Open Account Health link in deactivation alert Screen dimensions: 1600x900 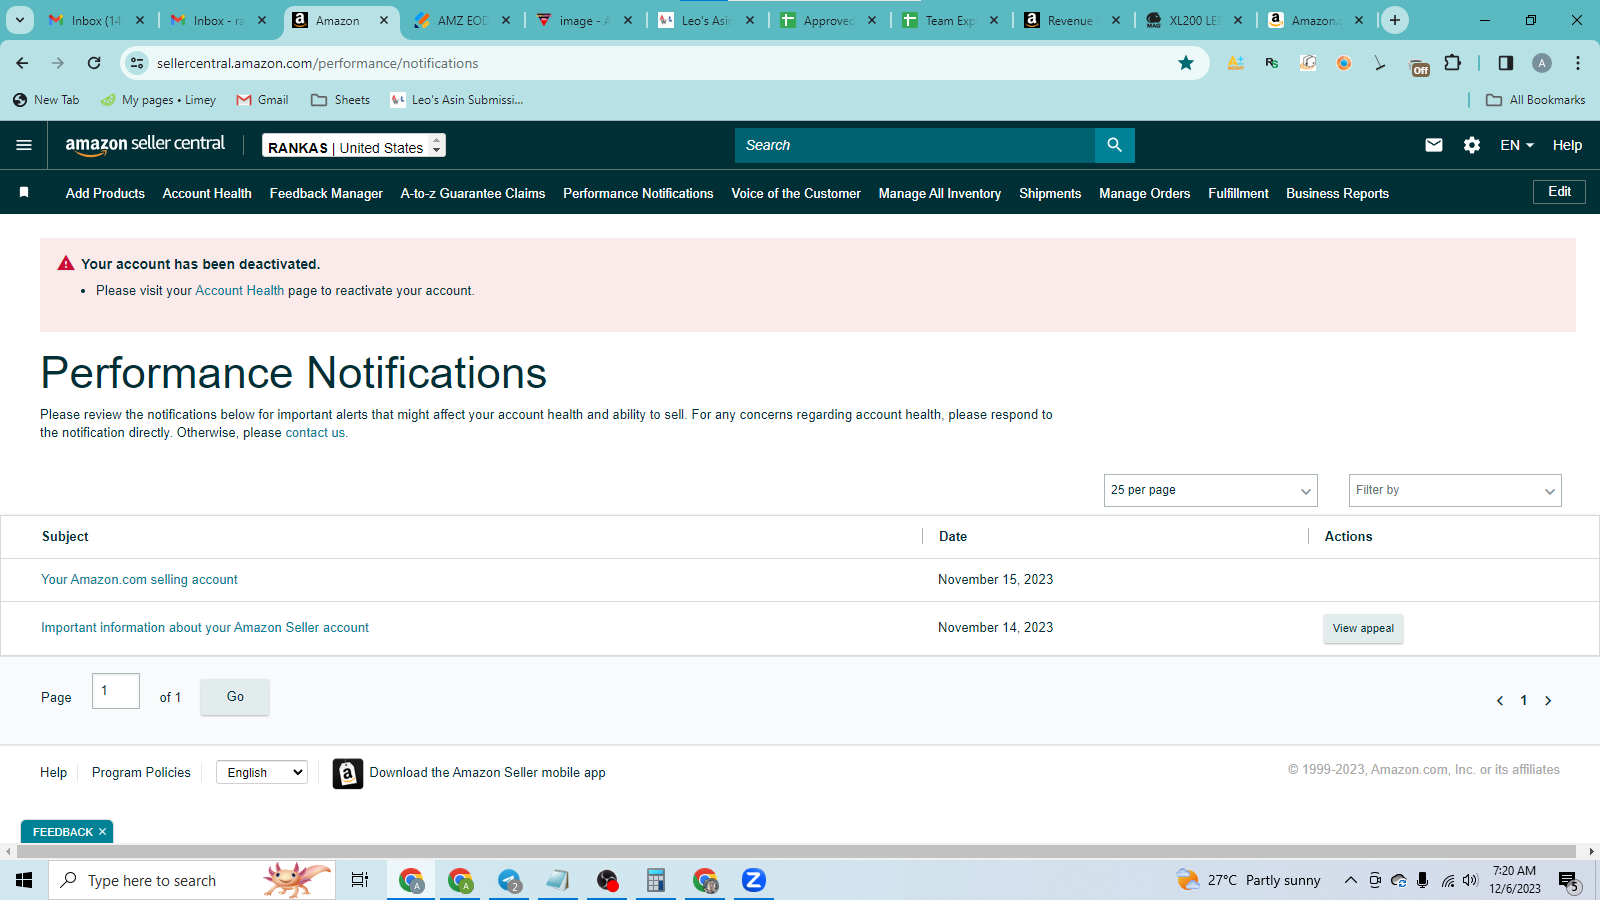tap(239, 291)
